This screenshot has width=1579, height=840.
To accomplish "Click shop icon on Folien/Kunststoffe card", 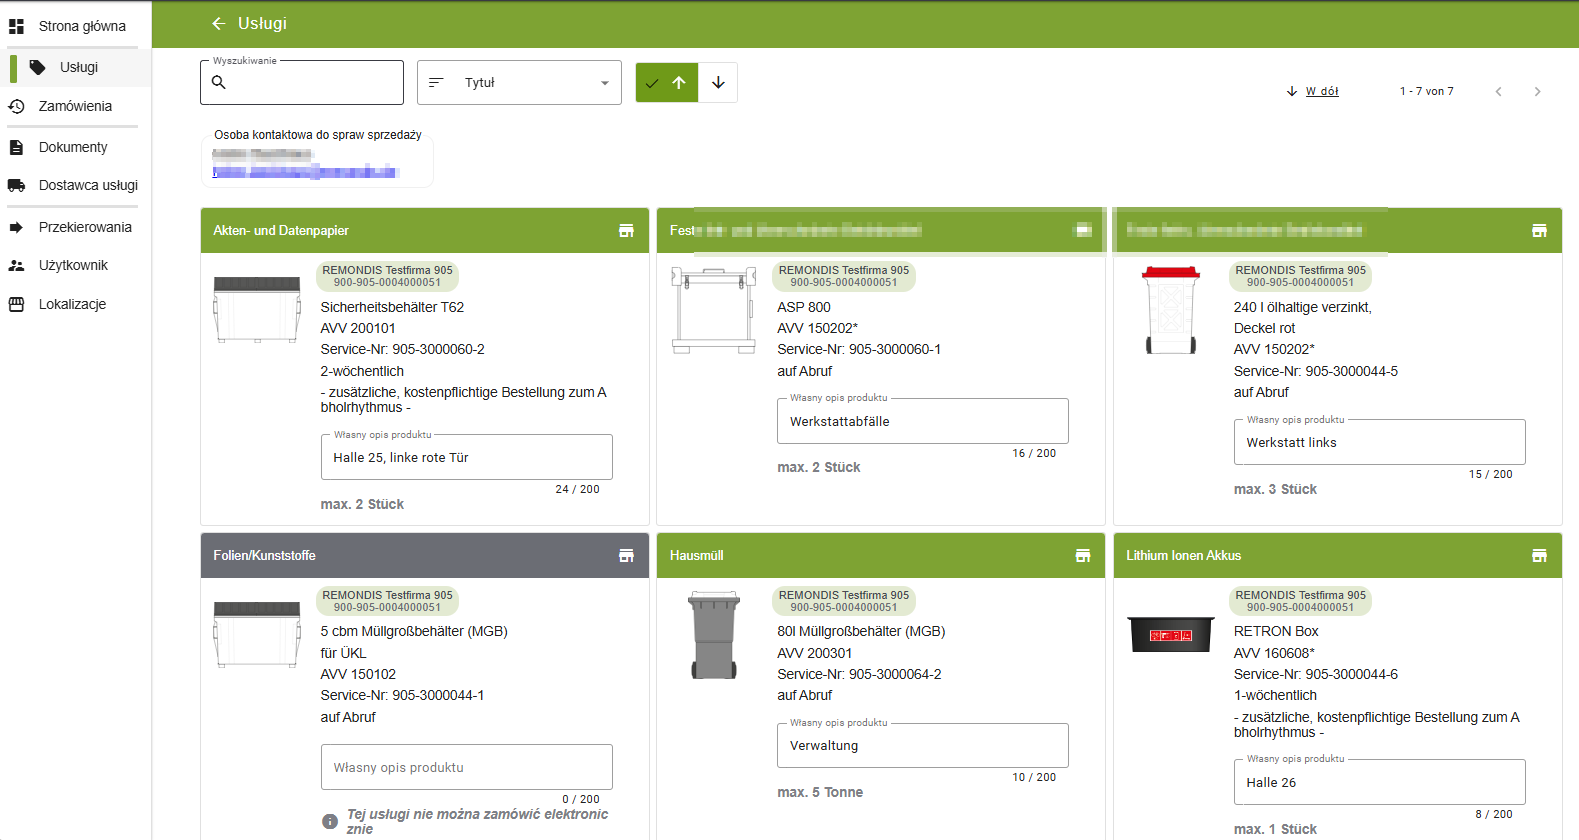I will pyautogui.click(x=626, y=556).
